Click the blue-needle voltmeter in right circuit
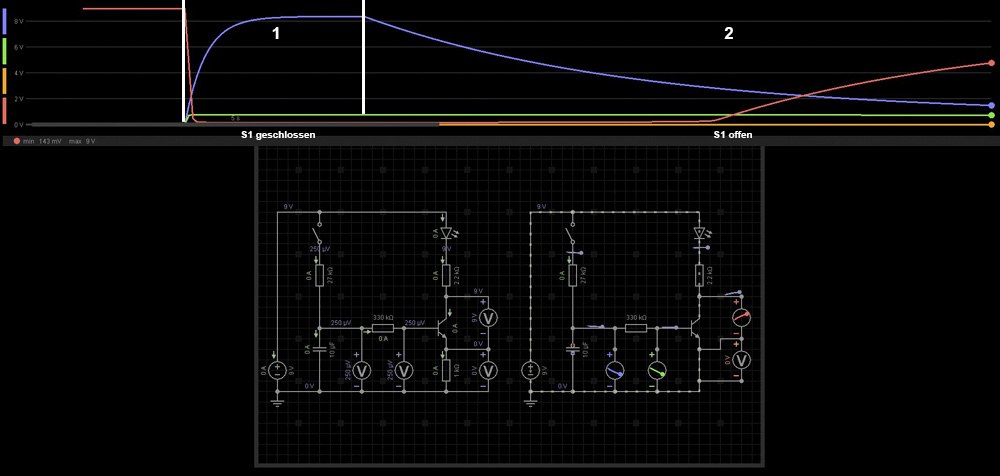This screenshot has width=1000, height=476. point(614,370)
